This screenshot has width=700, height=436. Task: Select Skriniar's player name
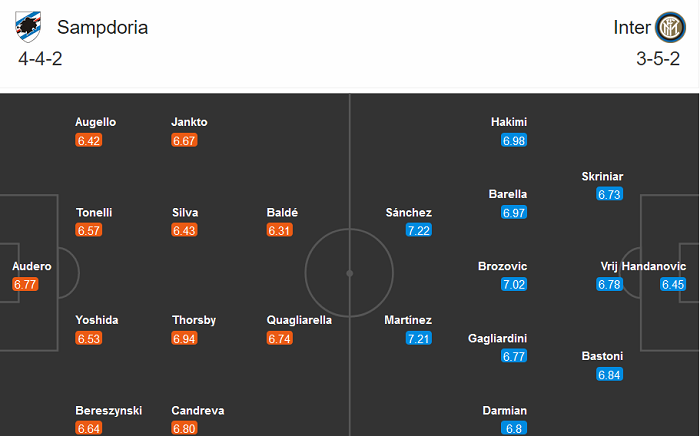[602, 176]
